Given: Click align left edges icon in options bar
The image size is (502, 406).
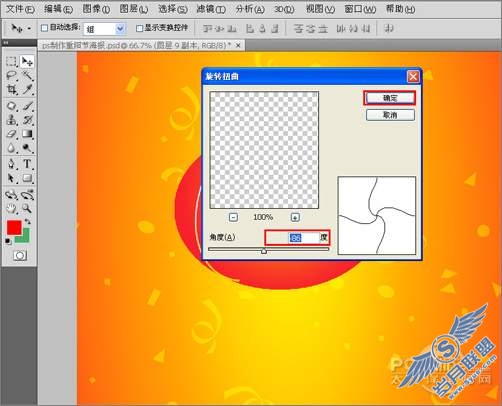Looking at the screenshot, I should 250,29.
